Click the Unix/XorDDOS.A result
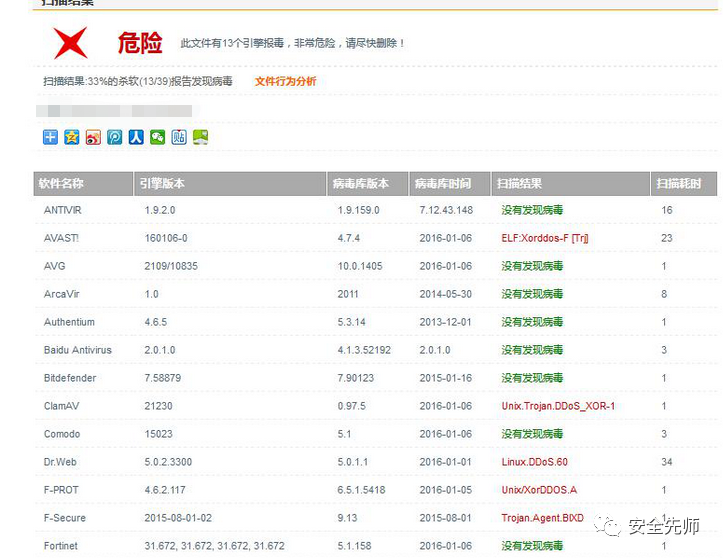This screenshot has height=558, width=723. pyautogui.click(x=539, y=490)
